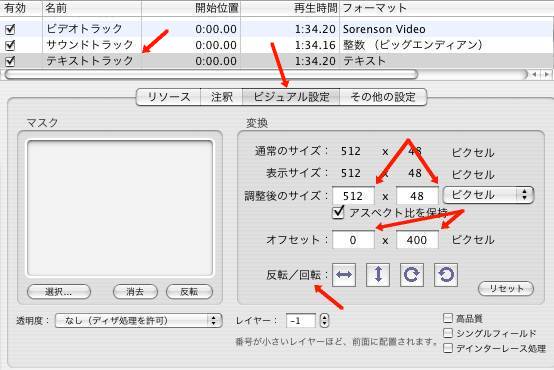Toggle the アスペクト比を保持 checkbox
This screenshot has height=370, width=554.
pos(338,212)
